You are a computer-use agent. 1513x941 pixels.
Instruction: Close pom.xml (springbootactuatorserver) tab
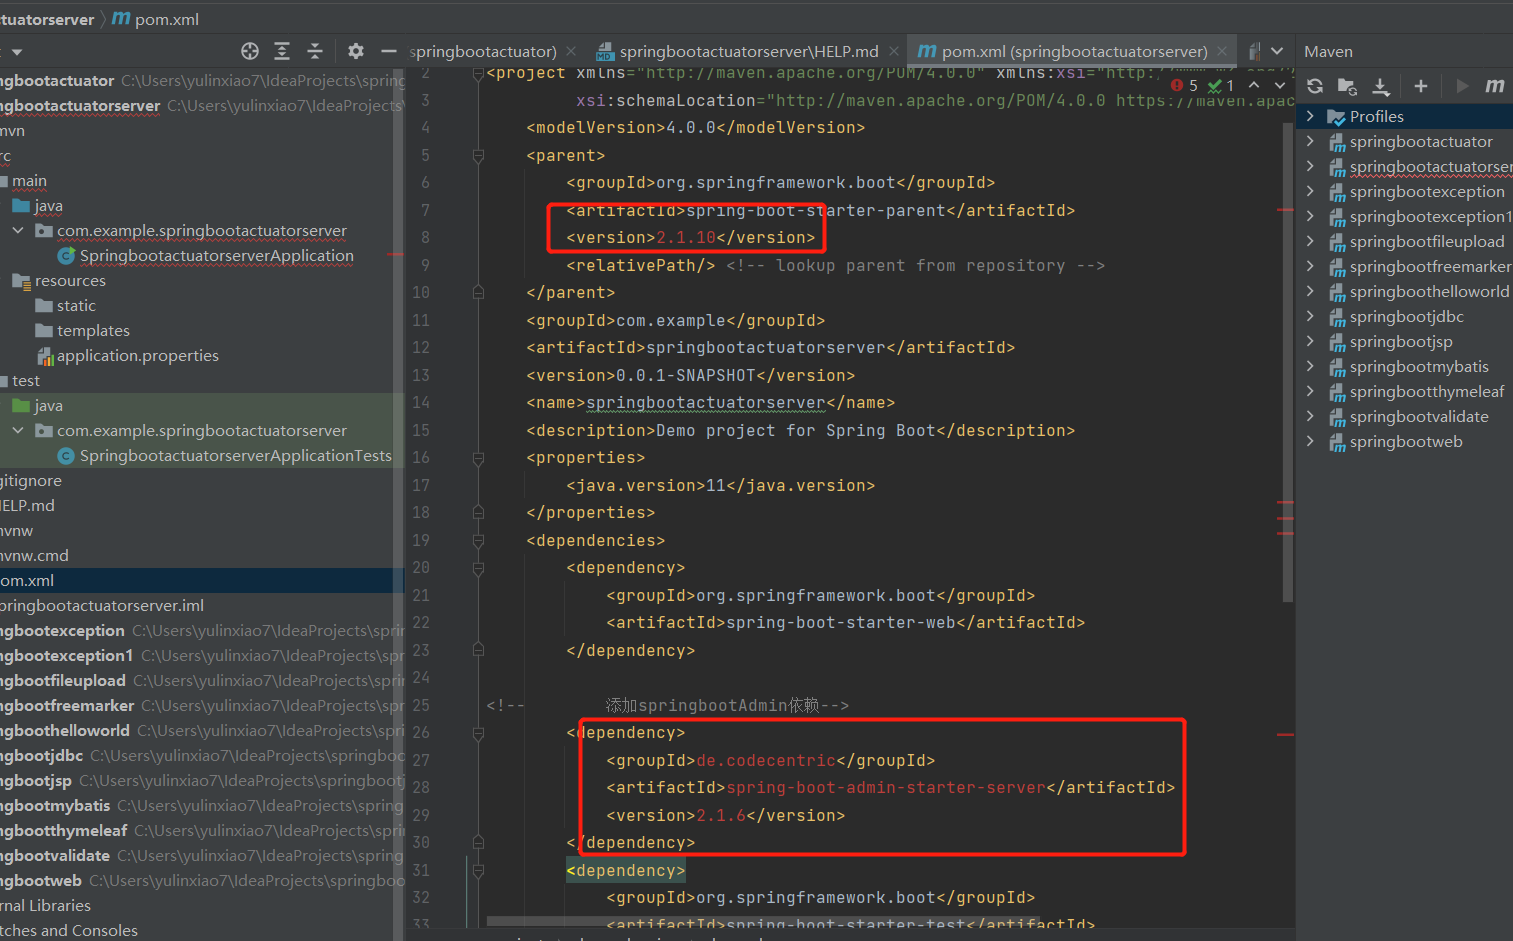[x=1222, y=51]
